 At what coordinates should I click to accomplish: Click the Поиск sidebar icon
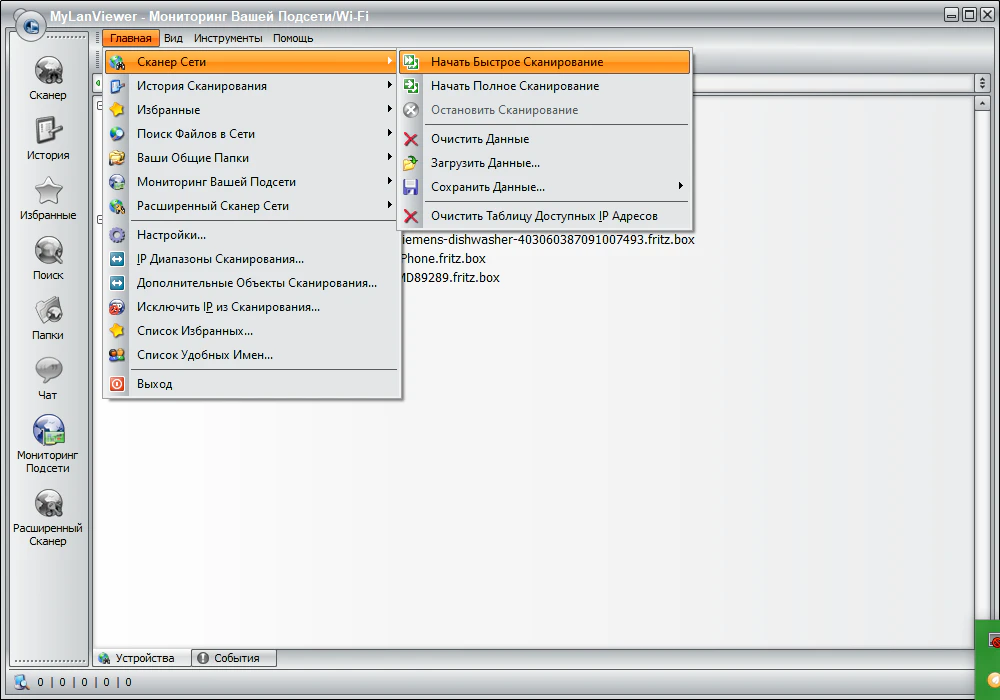tap(48, 252)
